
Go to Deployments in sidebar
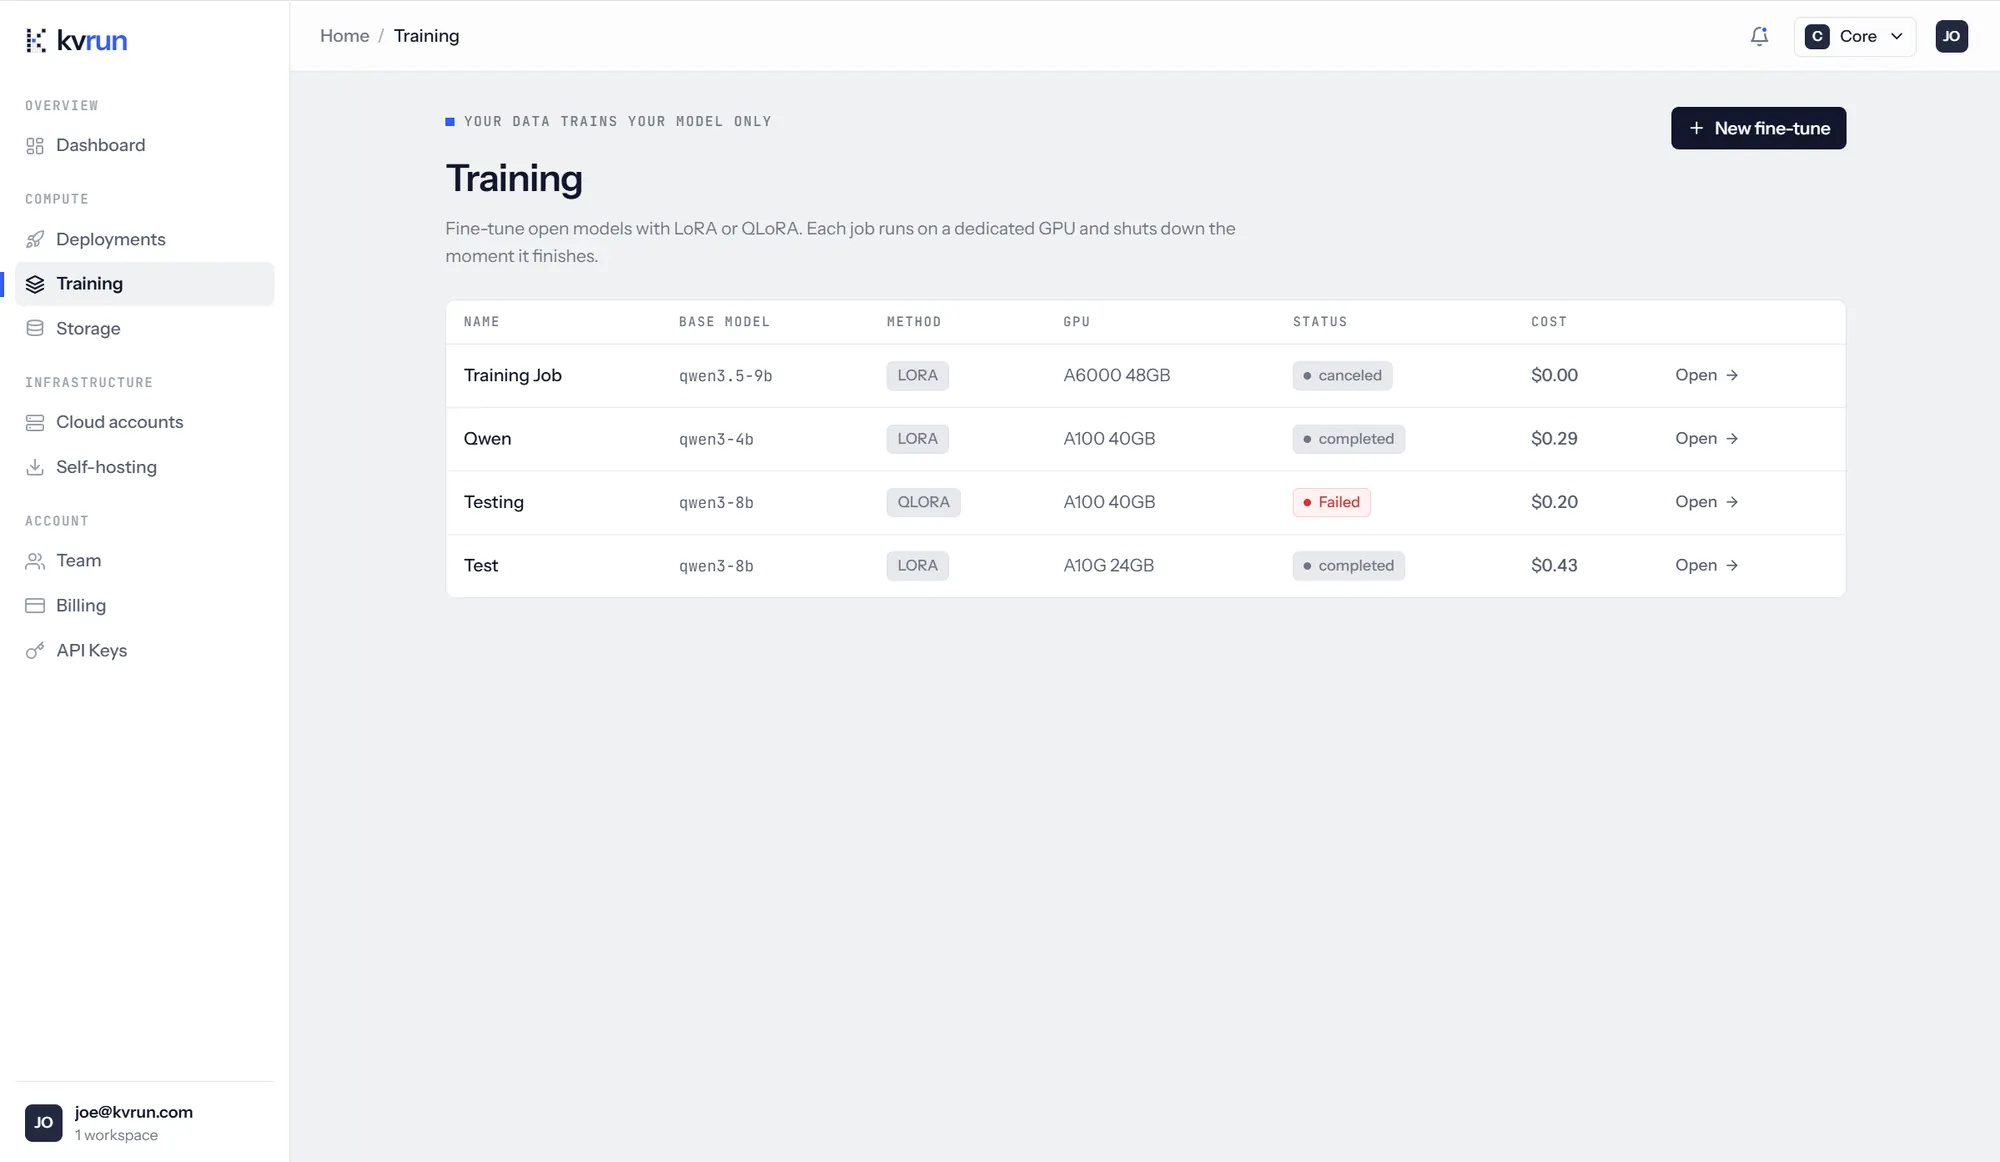pyautogui.click(x=145, y=239)
